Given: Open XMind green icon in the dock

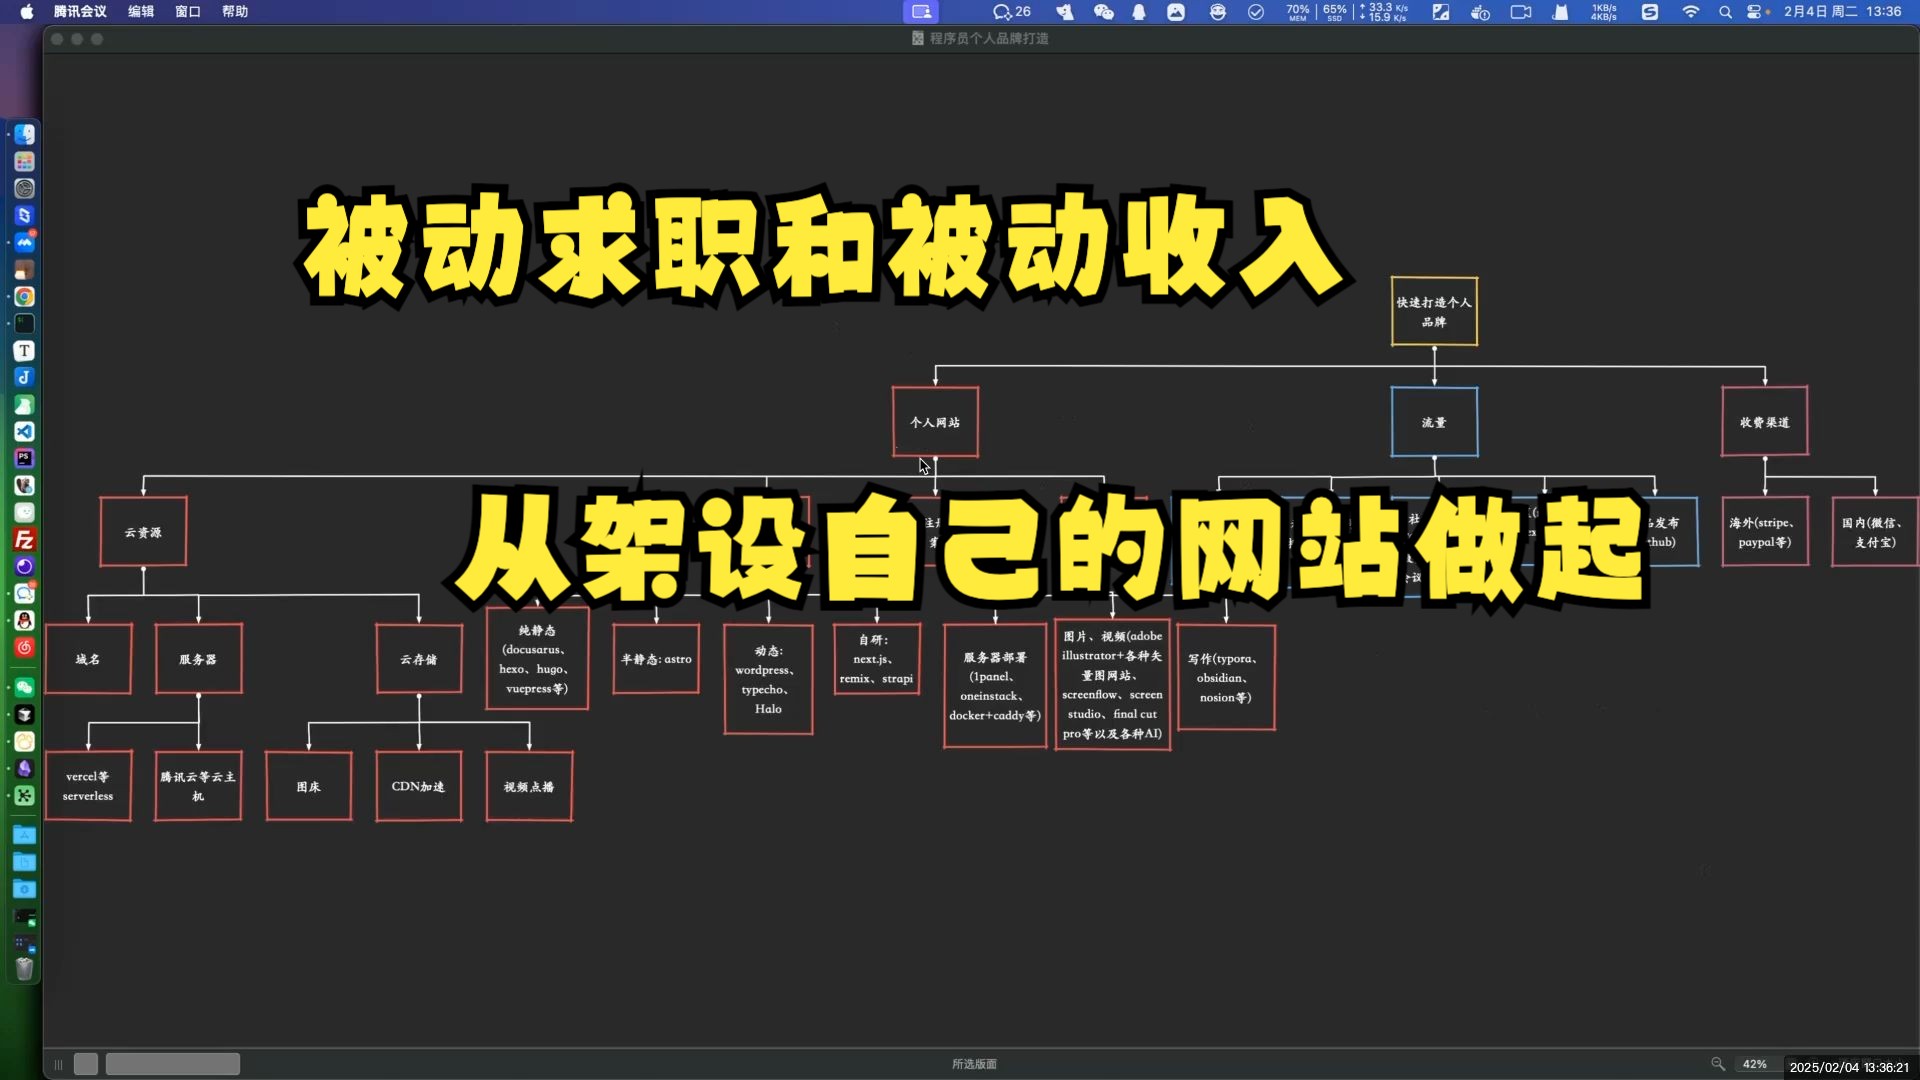Looking at the screenshot, I should click(25, 795).
